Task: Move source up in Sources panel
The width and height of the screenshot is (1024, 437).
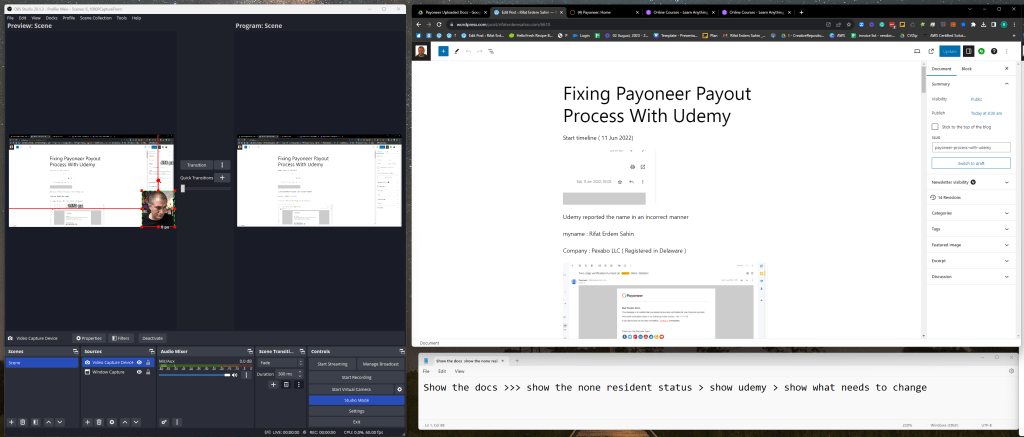Action: pos(125,422)
